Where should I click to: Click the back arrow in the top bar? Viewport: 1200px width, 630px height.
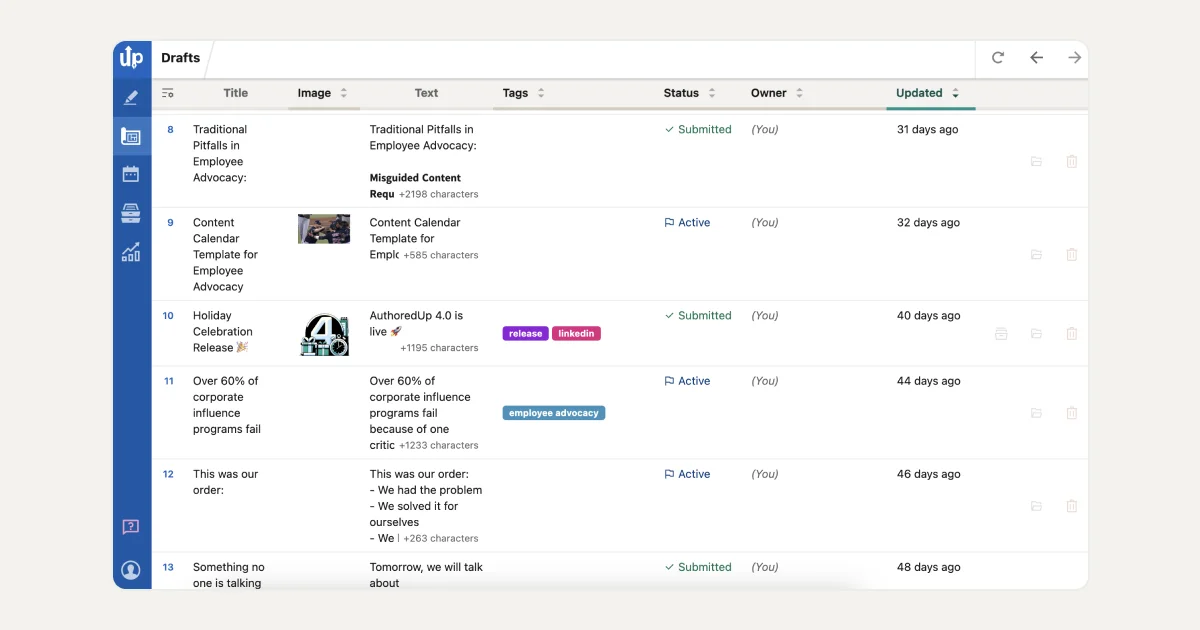pos(1036,57)
